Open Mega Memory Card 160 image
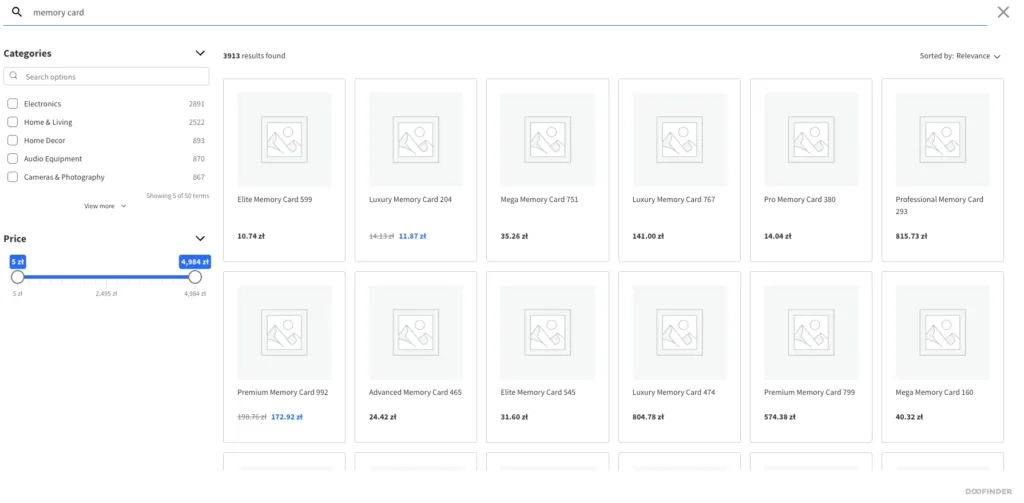1024x503 pixels. (x=942, y=333)
